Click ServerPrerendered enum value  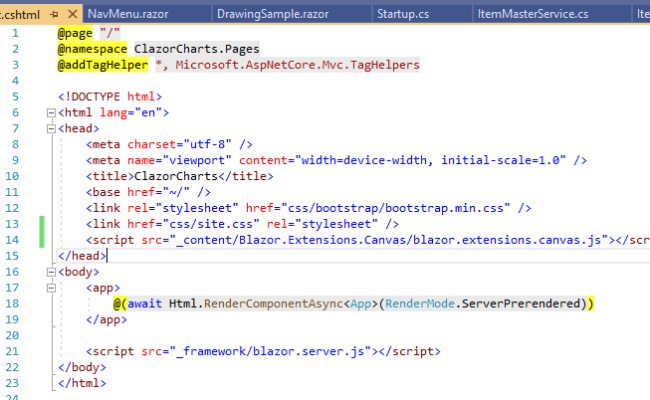[x=521, y=304]
